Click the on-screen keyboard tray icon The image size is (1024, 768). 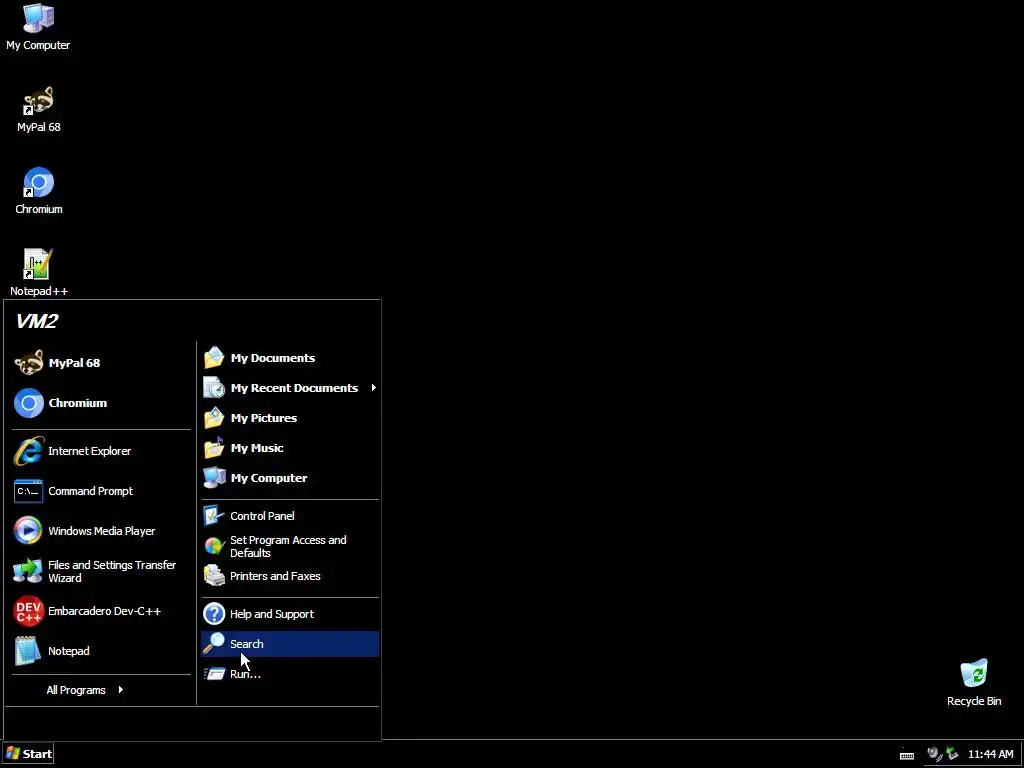[907, 755]
